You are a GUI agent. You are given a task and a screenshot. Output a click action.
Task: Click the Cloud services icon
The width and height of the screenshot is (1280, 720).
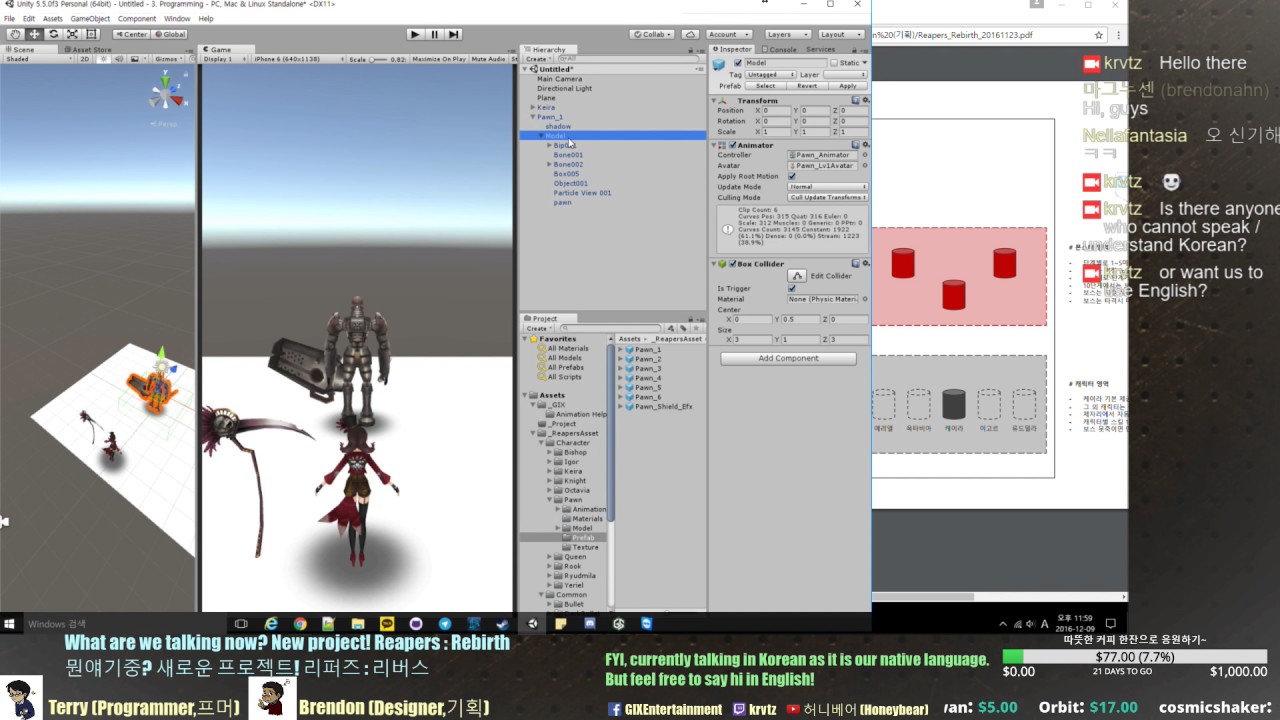click(x=690, y=34)
